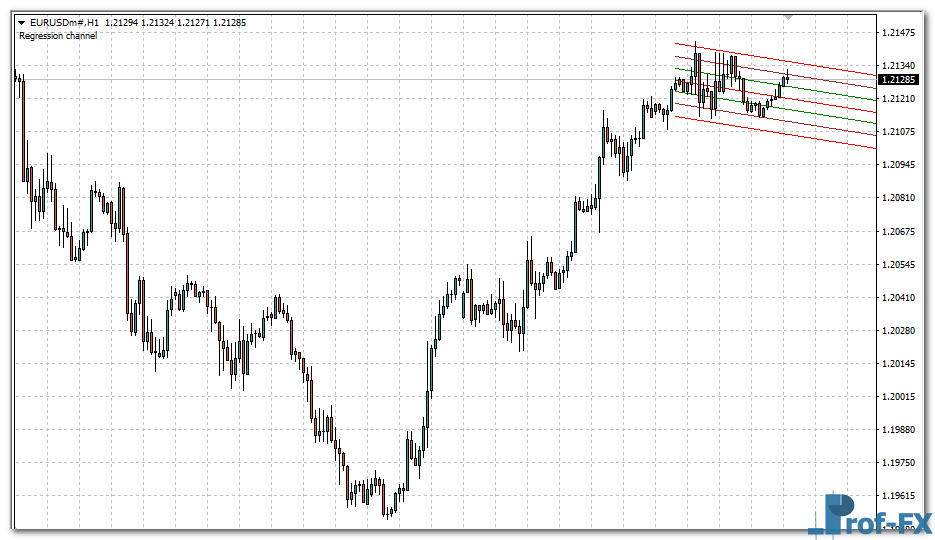Select the Regression channel indicator label
The image size is (935, 540).
(58, 36)
